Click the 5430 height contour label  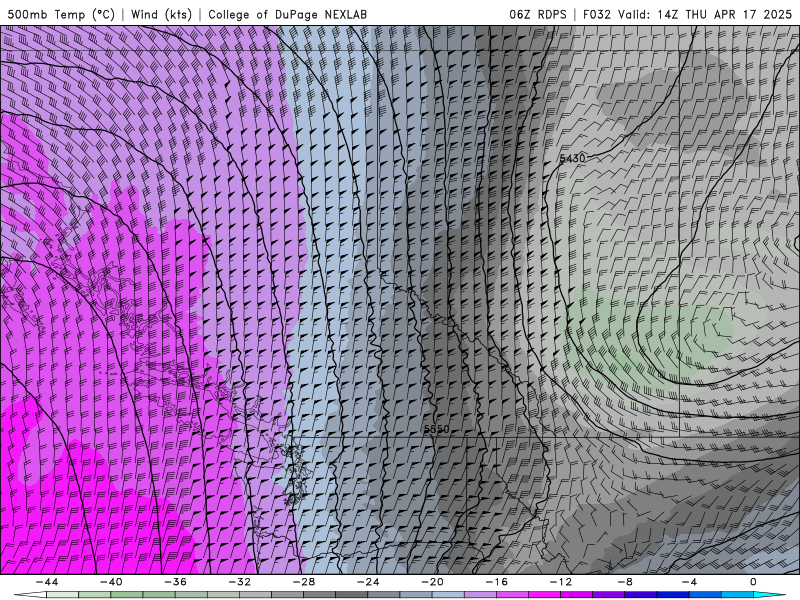click(572, 159)
